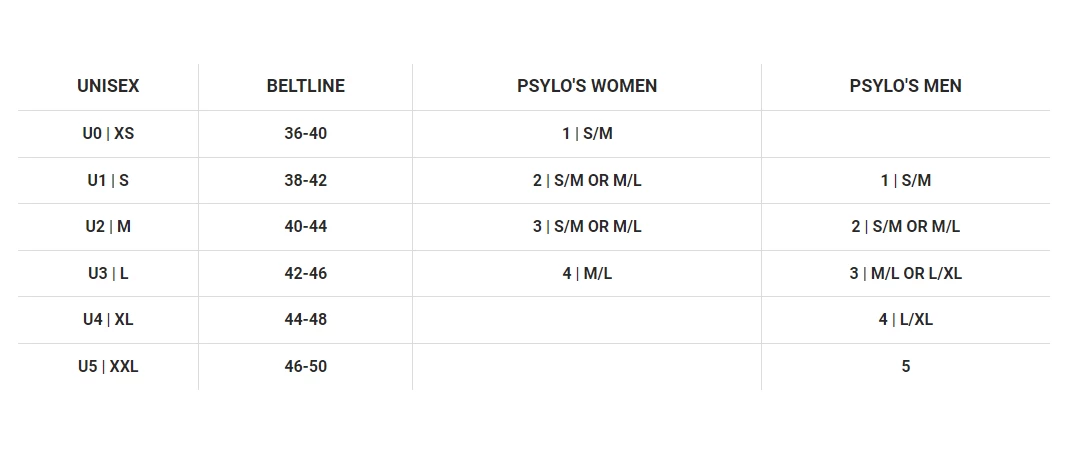
Task: Select the 46-50 beltline cell
Action: click(x=305, y=366)
